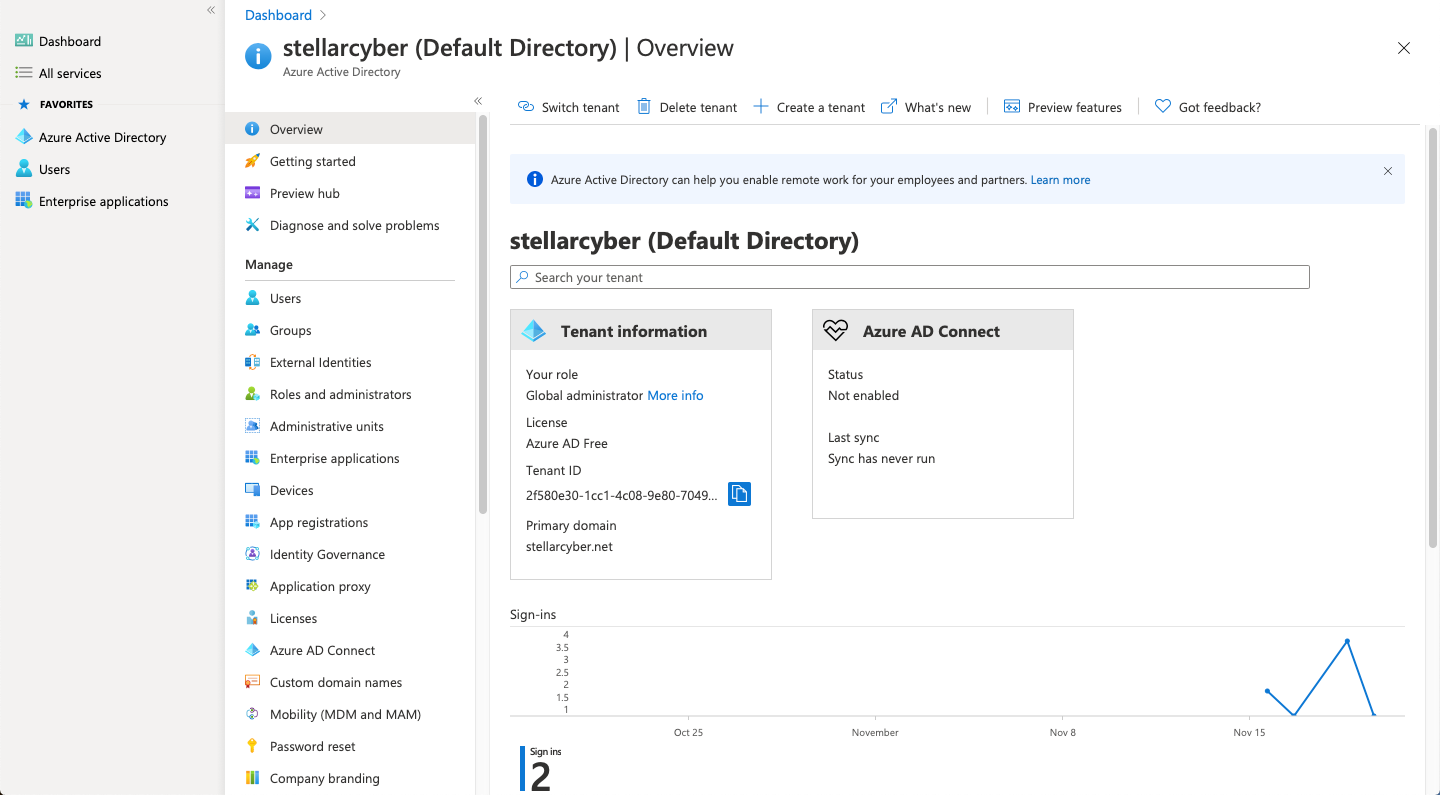Click the Learn more link
Viewport: 1440px width, 795px height.
(1060, 180)
